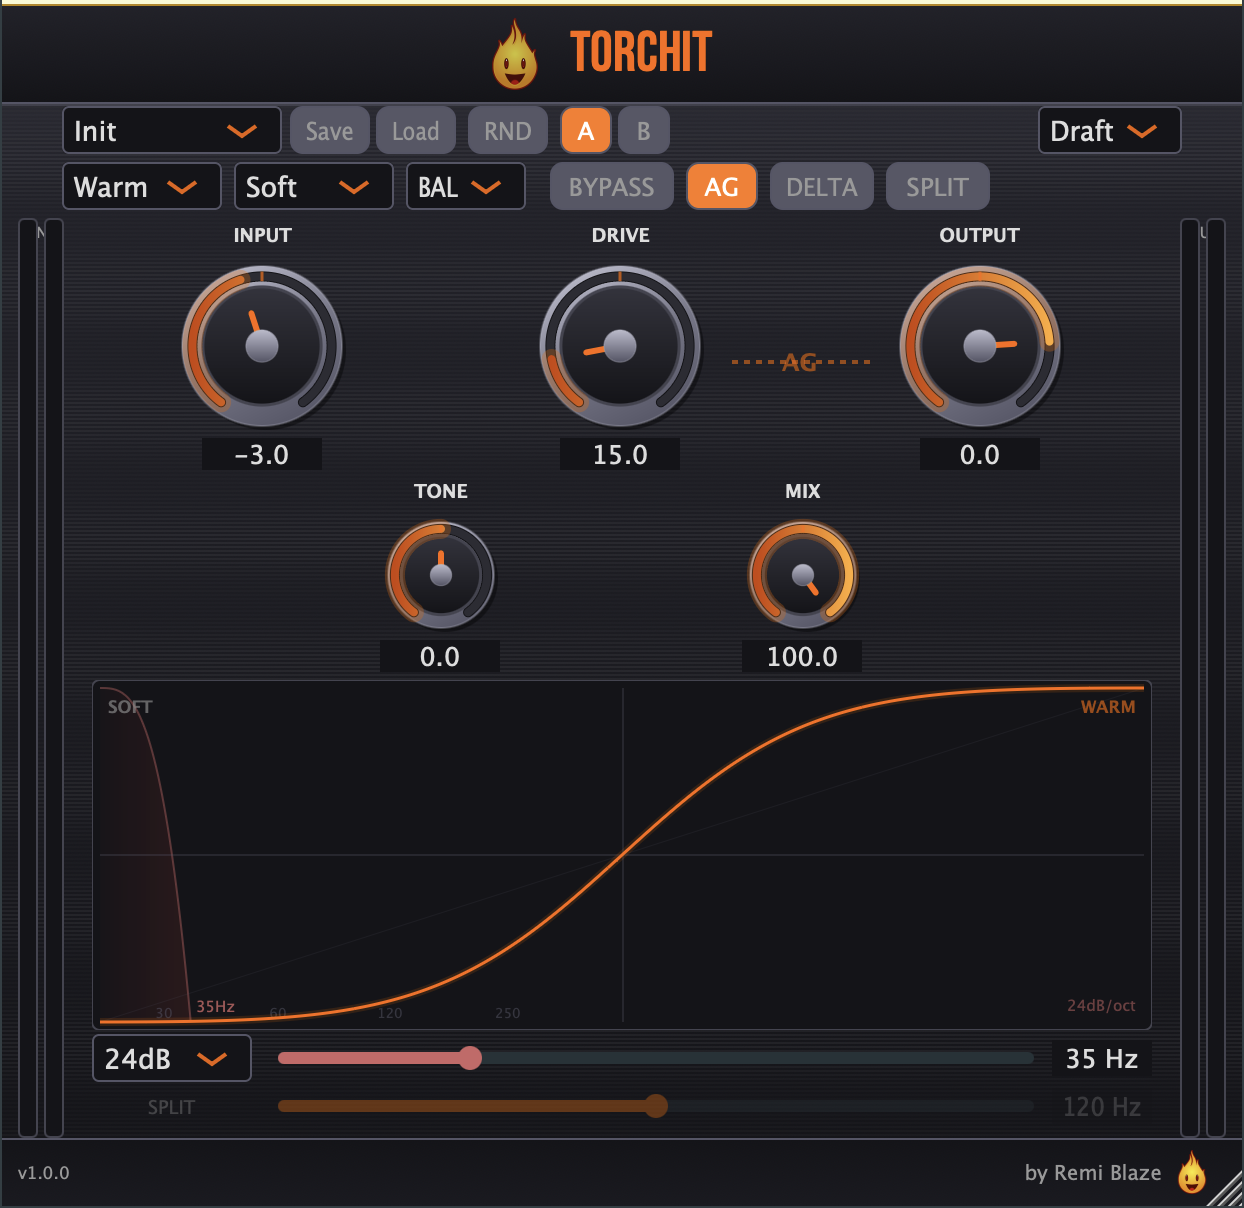
Task: Click the 35Hz marker in the graph
Action: click(215, 1006)
